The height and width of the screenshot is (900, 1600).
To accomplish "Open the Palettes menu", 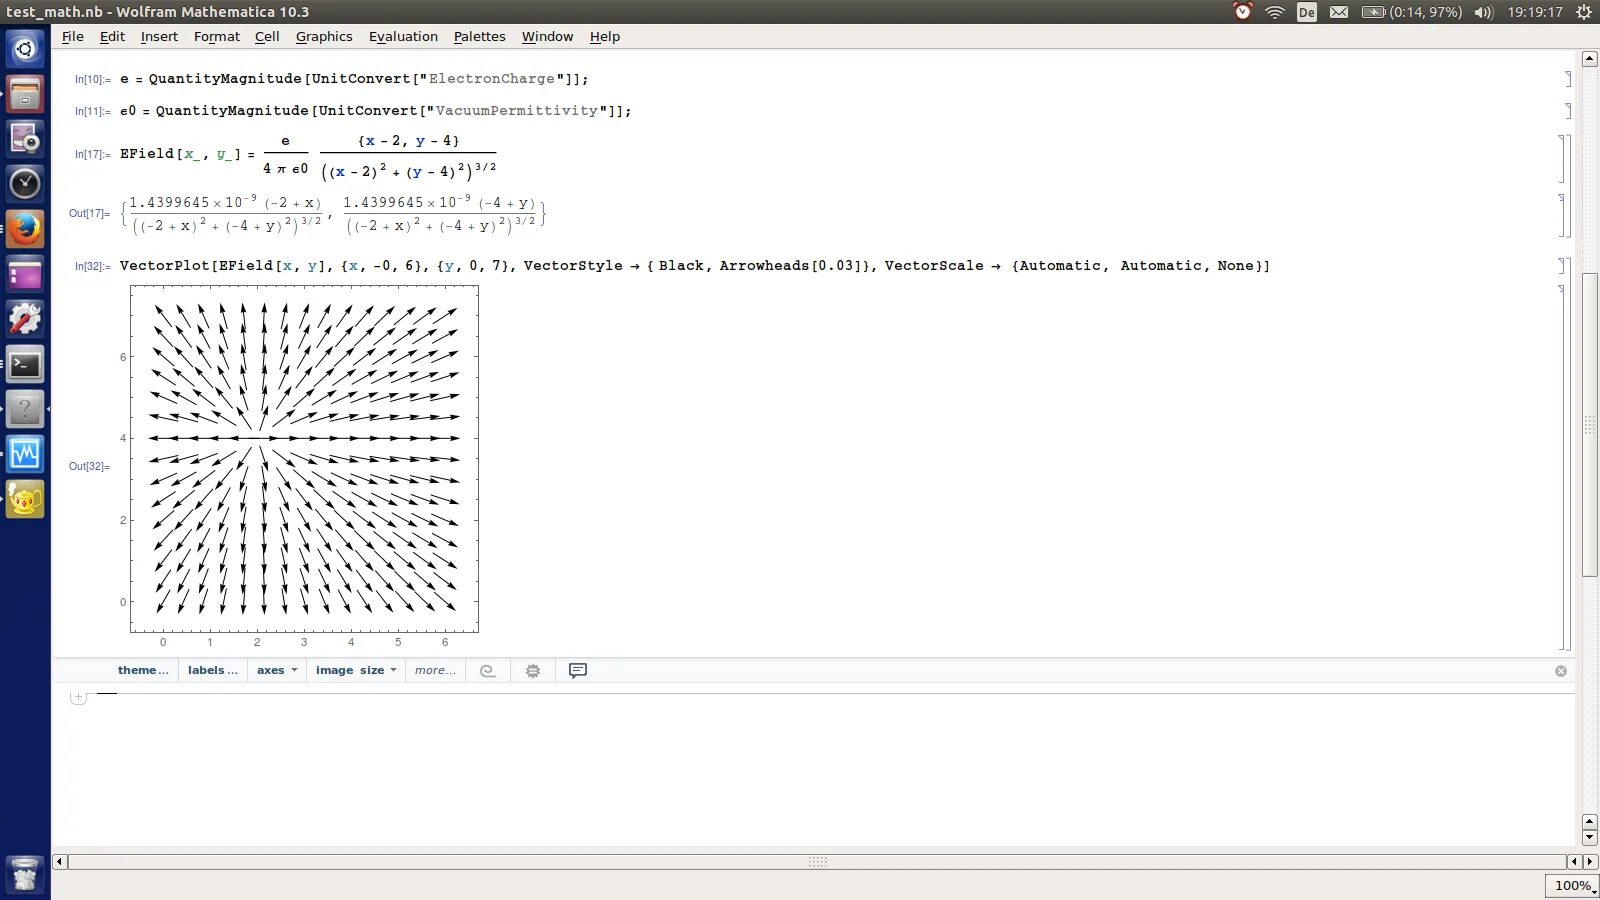I will tap(480, 36).
